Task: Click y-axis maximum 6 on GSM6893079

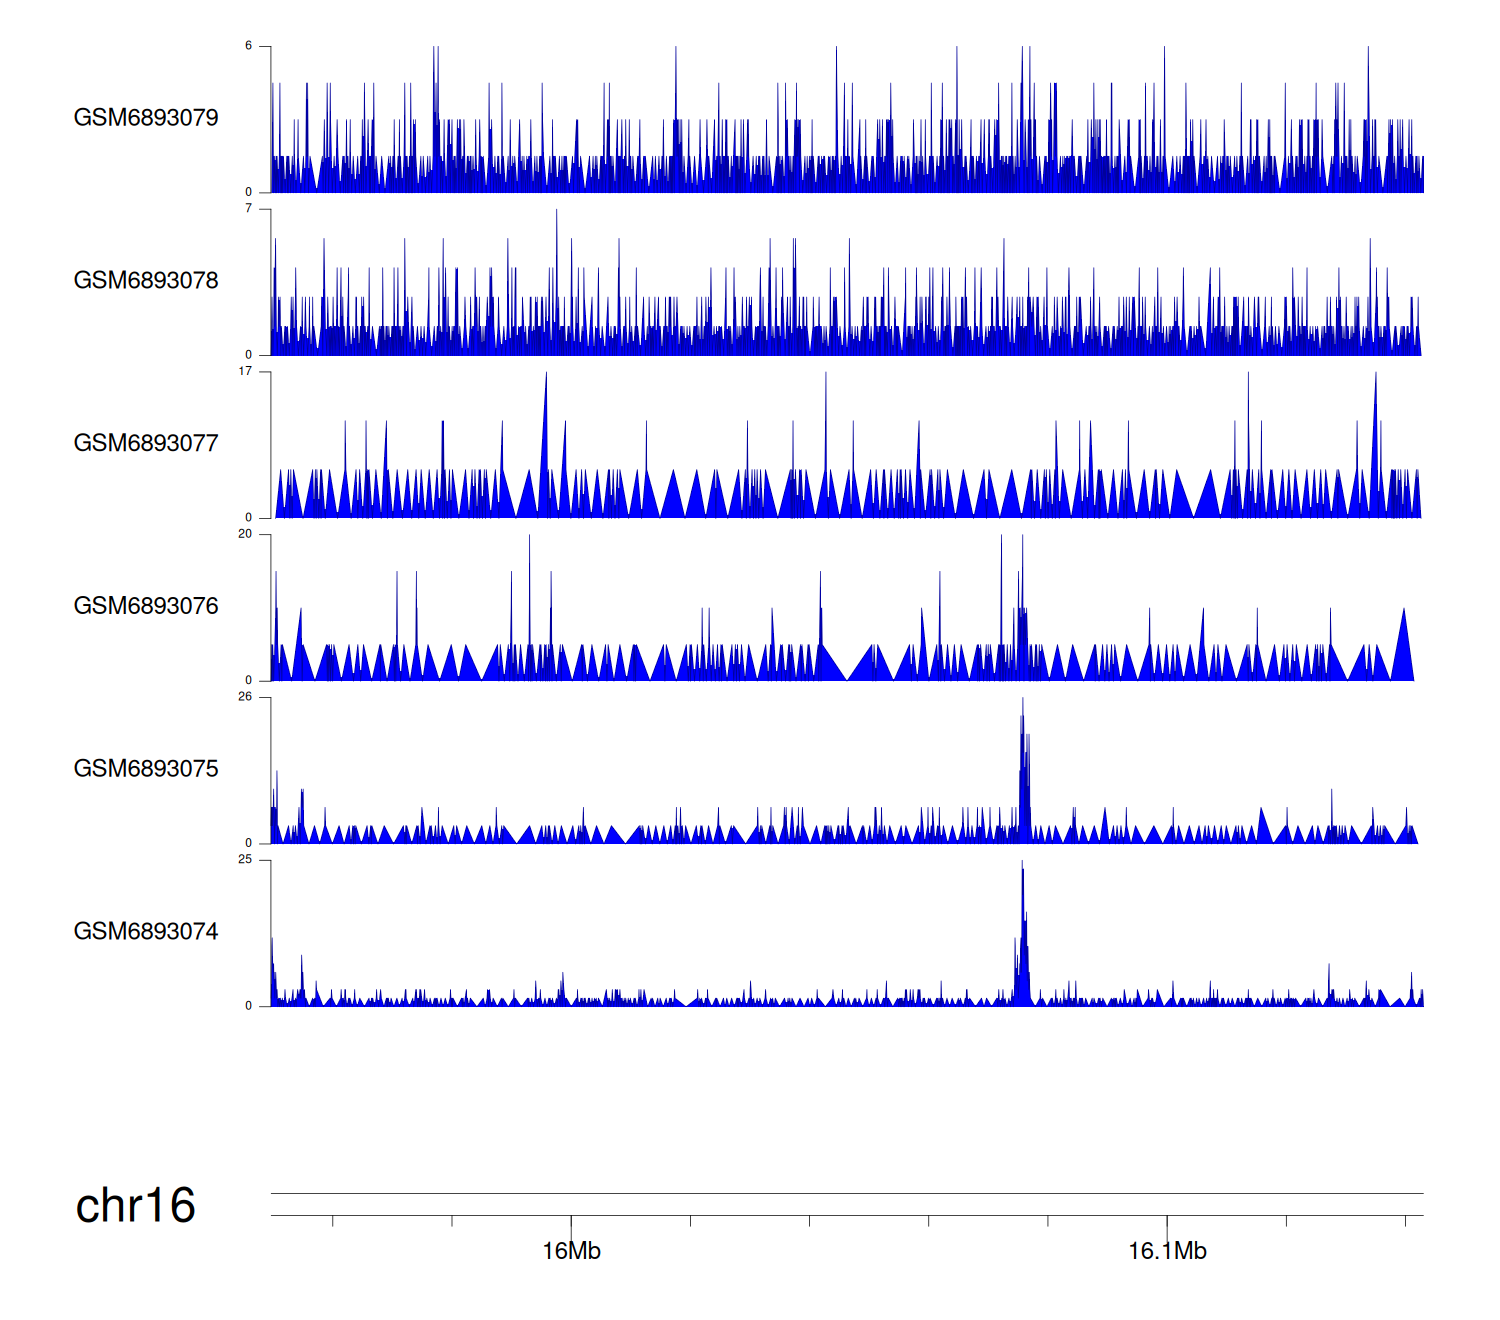Action: [249, 46]
